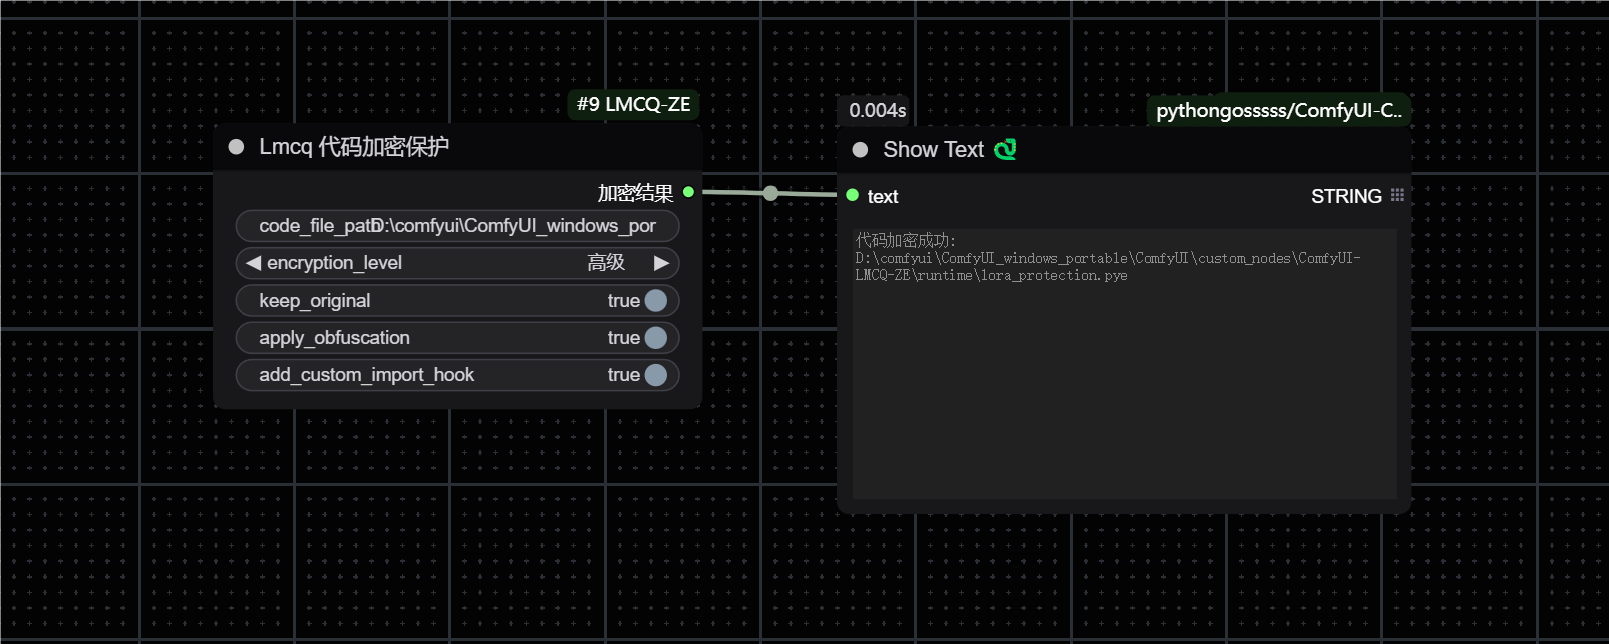Click the STRING output label
The image size is (1609, 644).
(x=1346, y=196)
